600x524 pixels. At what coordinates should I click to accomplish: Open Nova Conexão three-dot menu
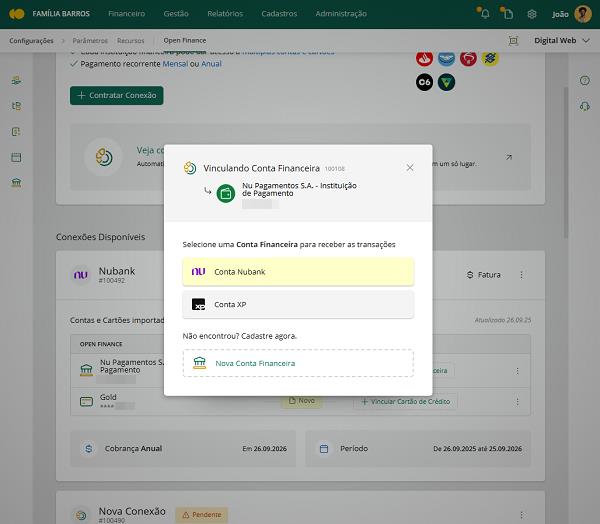tap(521, 515)
